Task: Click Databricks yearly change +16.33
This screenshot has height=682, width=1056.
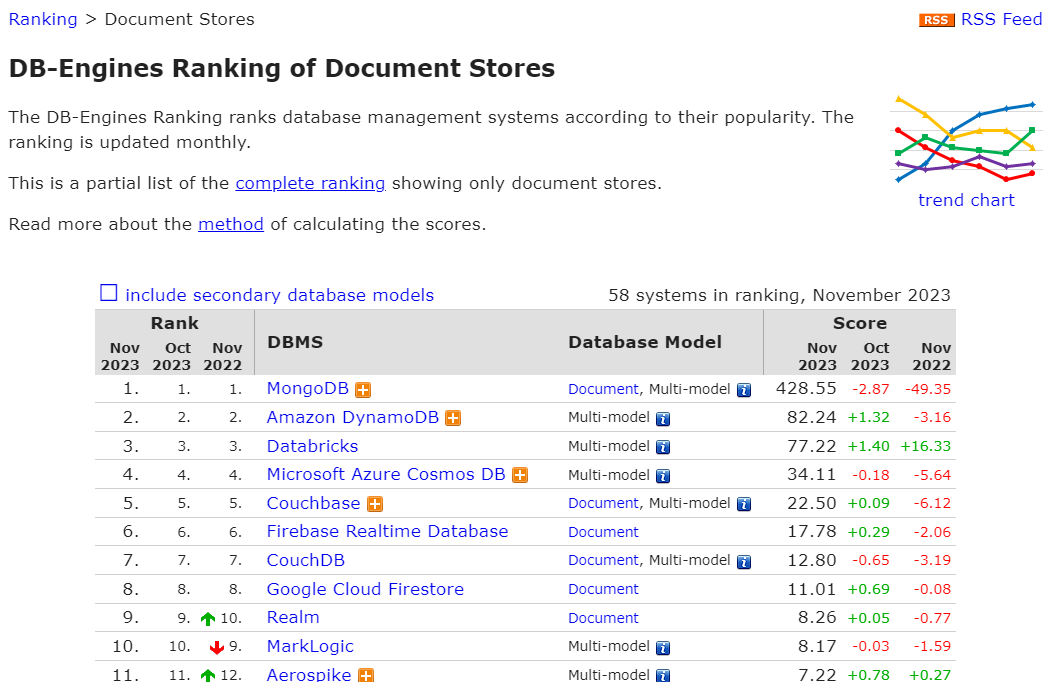Action: [x=926, y=446]
